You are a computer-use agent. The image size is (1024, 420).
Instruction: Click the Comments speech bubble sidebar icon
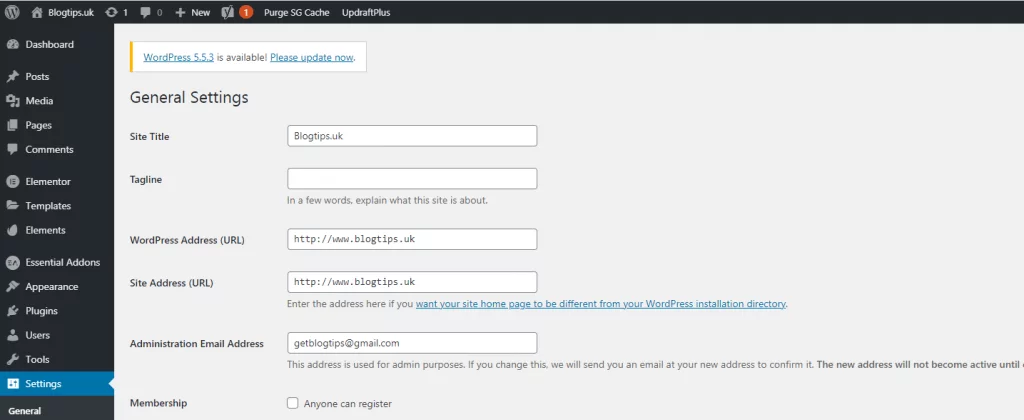point(12,149)
